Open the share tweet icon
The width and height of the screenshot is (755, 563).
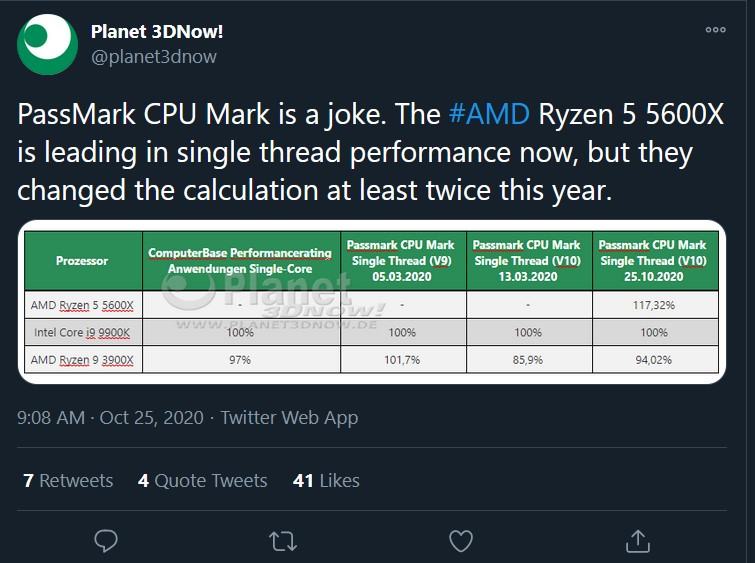pos(638,541)
